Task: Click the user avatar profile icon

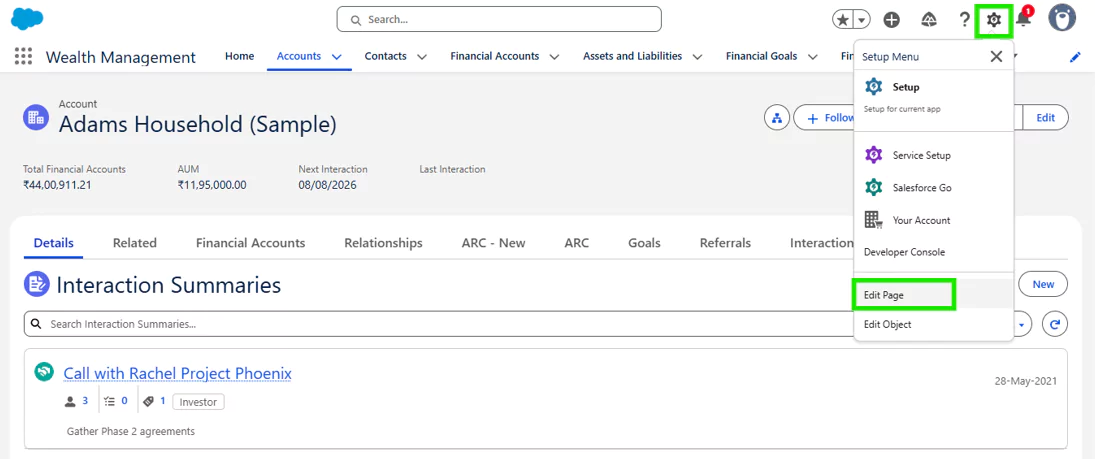Action: click(x=1062, y=19)
